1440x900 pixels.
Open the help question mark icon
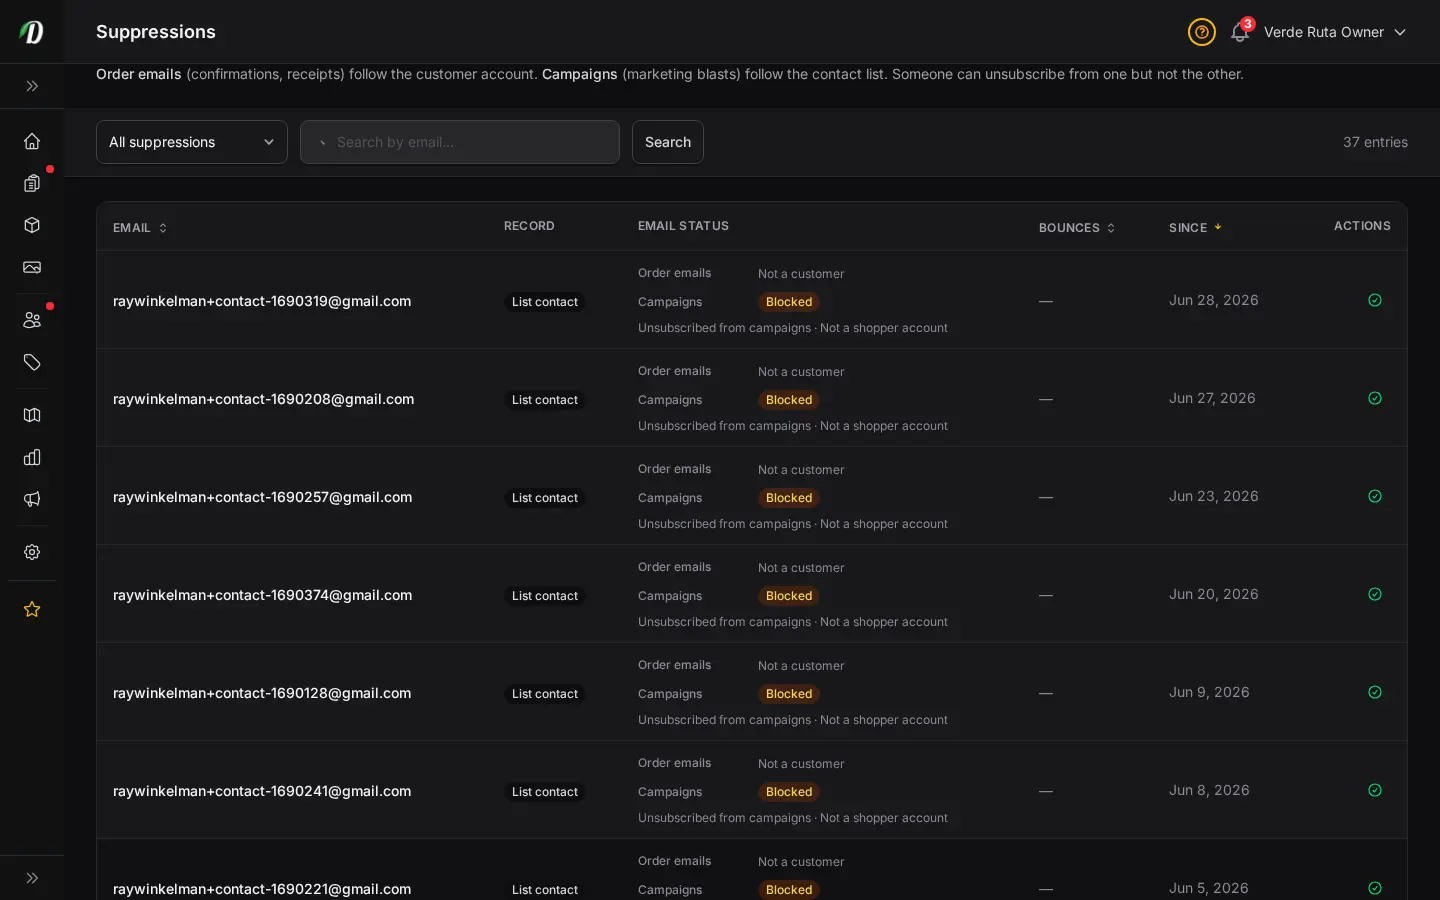pyautogui.click(x=1201, y=32)
